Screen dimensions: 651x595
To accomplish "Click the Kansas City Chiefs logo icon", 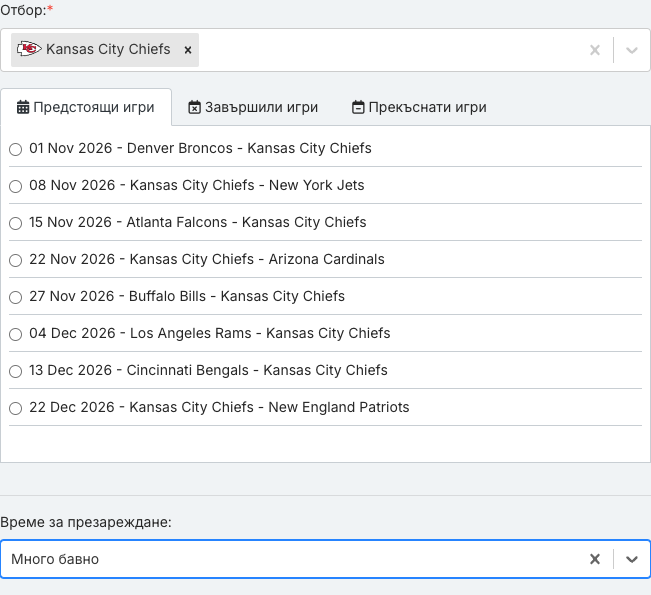I will click(29, 49).
